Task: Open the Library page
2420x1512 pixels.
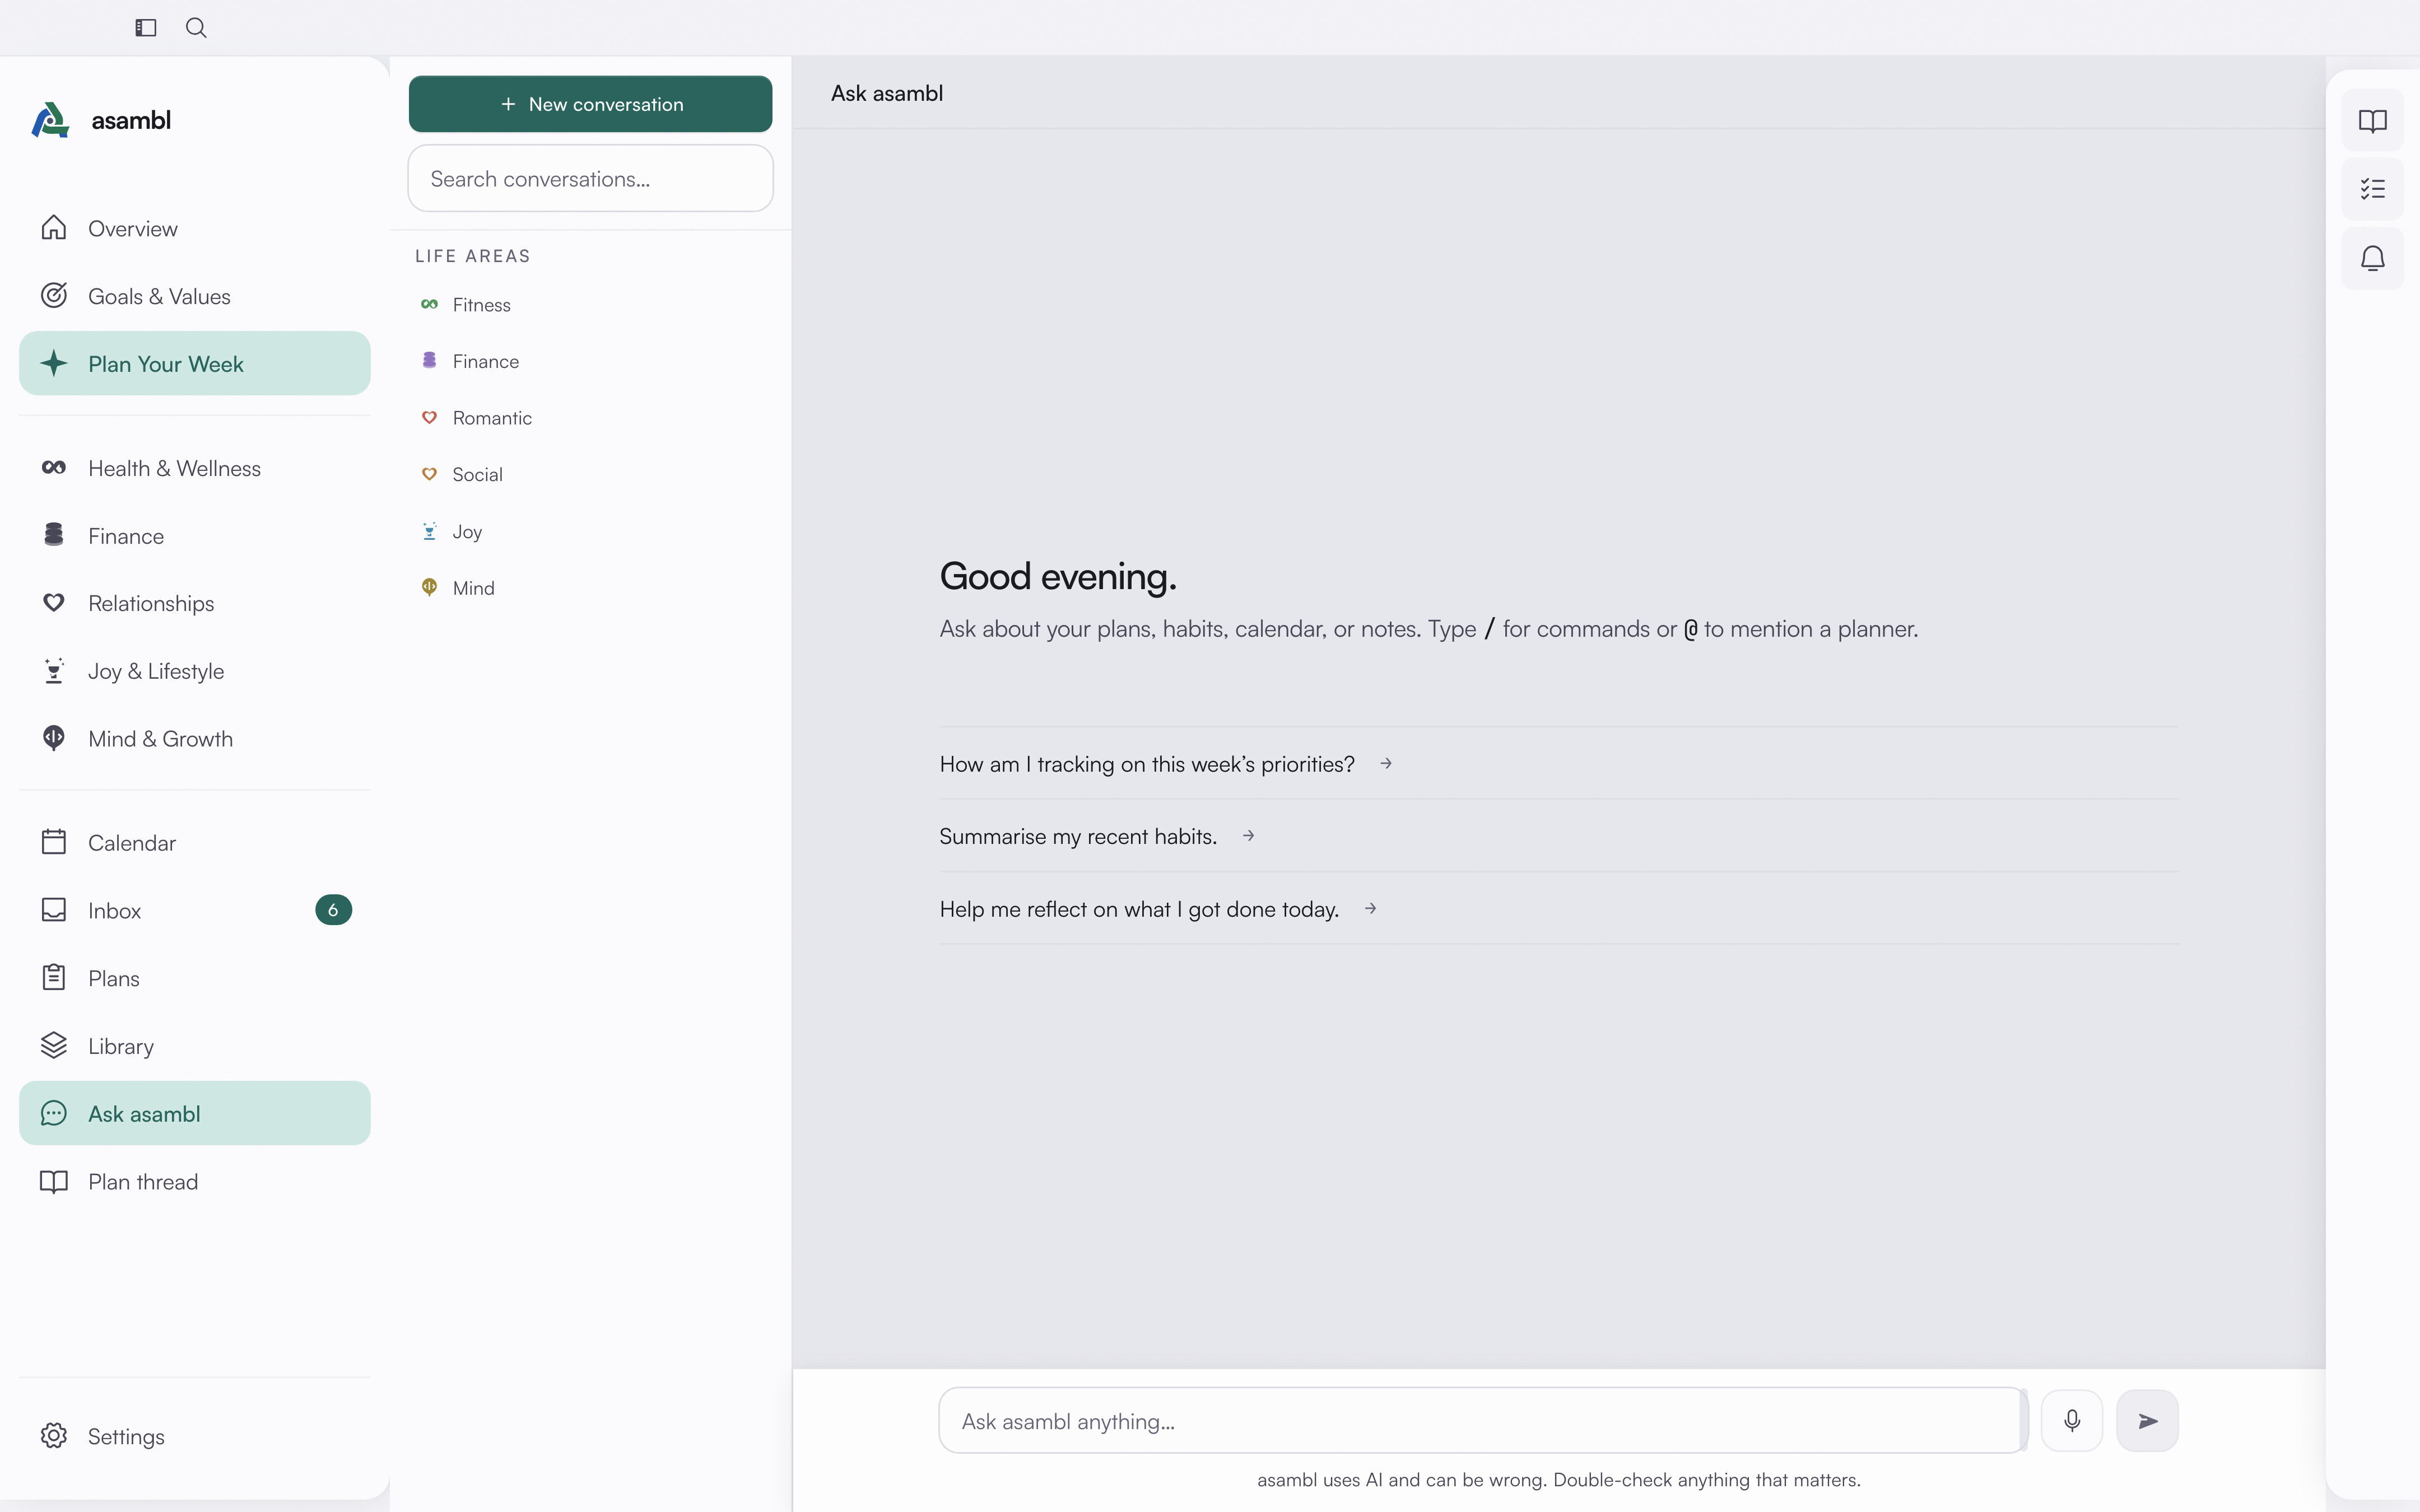Action: (195, 1046)
